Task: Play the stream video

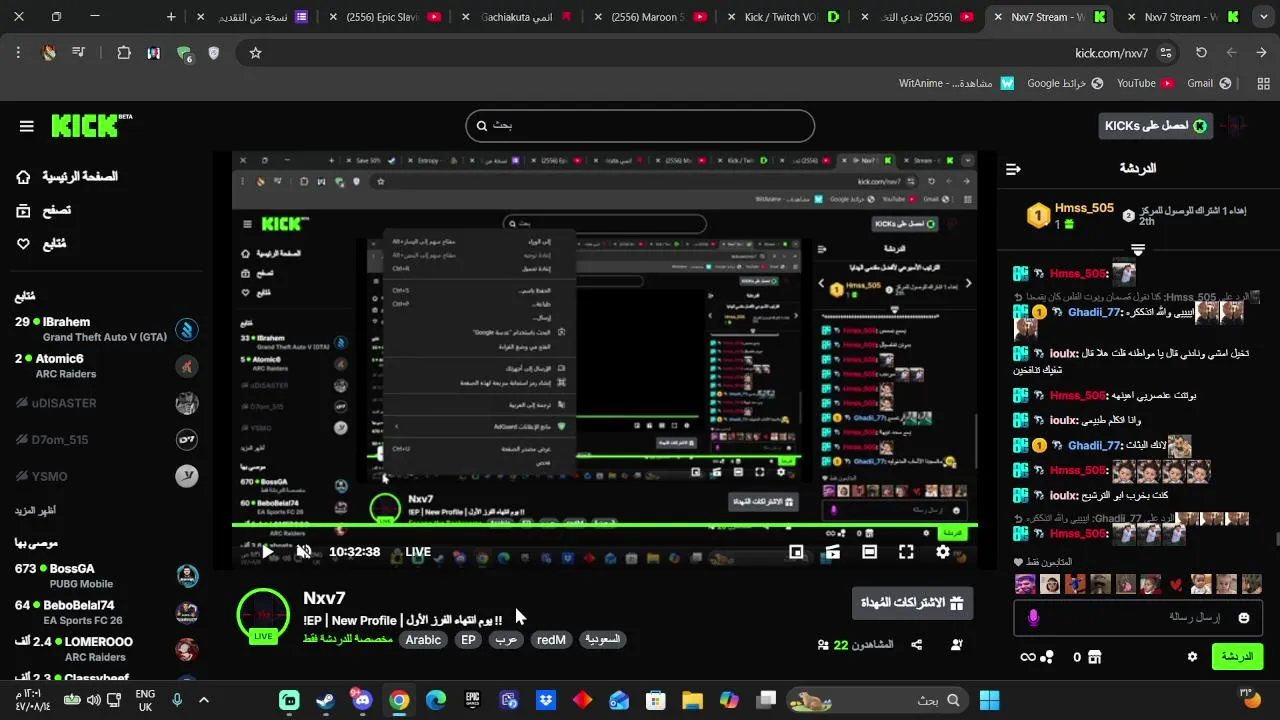Action: (x=268, y=552)
